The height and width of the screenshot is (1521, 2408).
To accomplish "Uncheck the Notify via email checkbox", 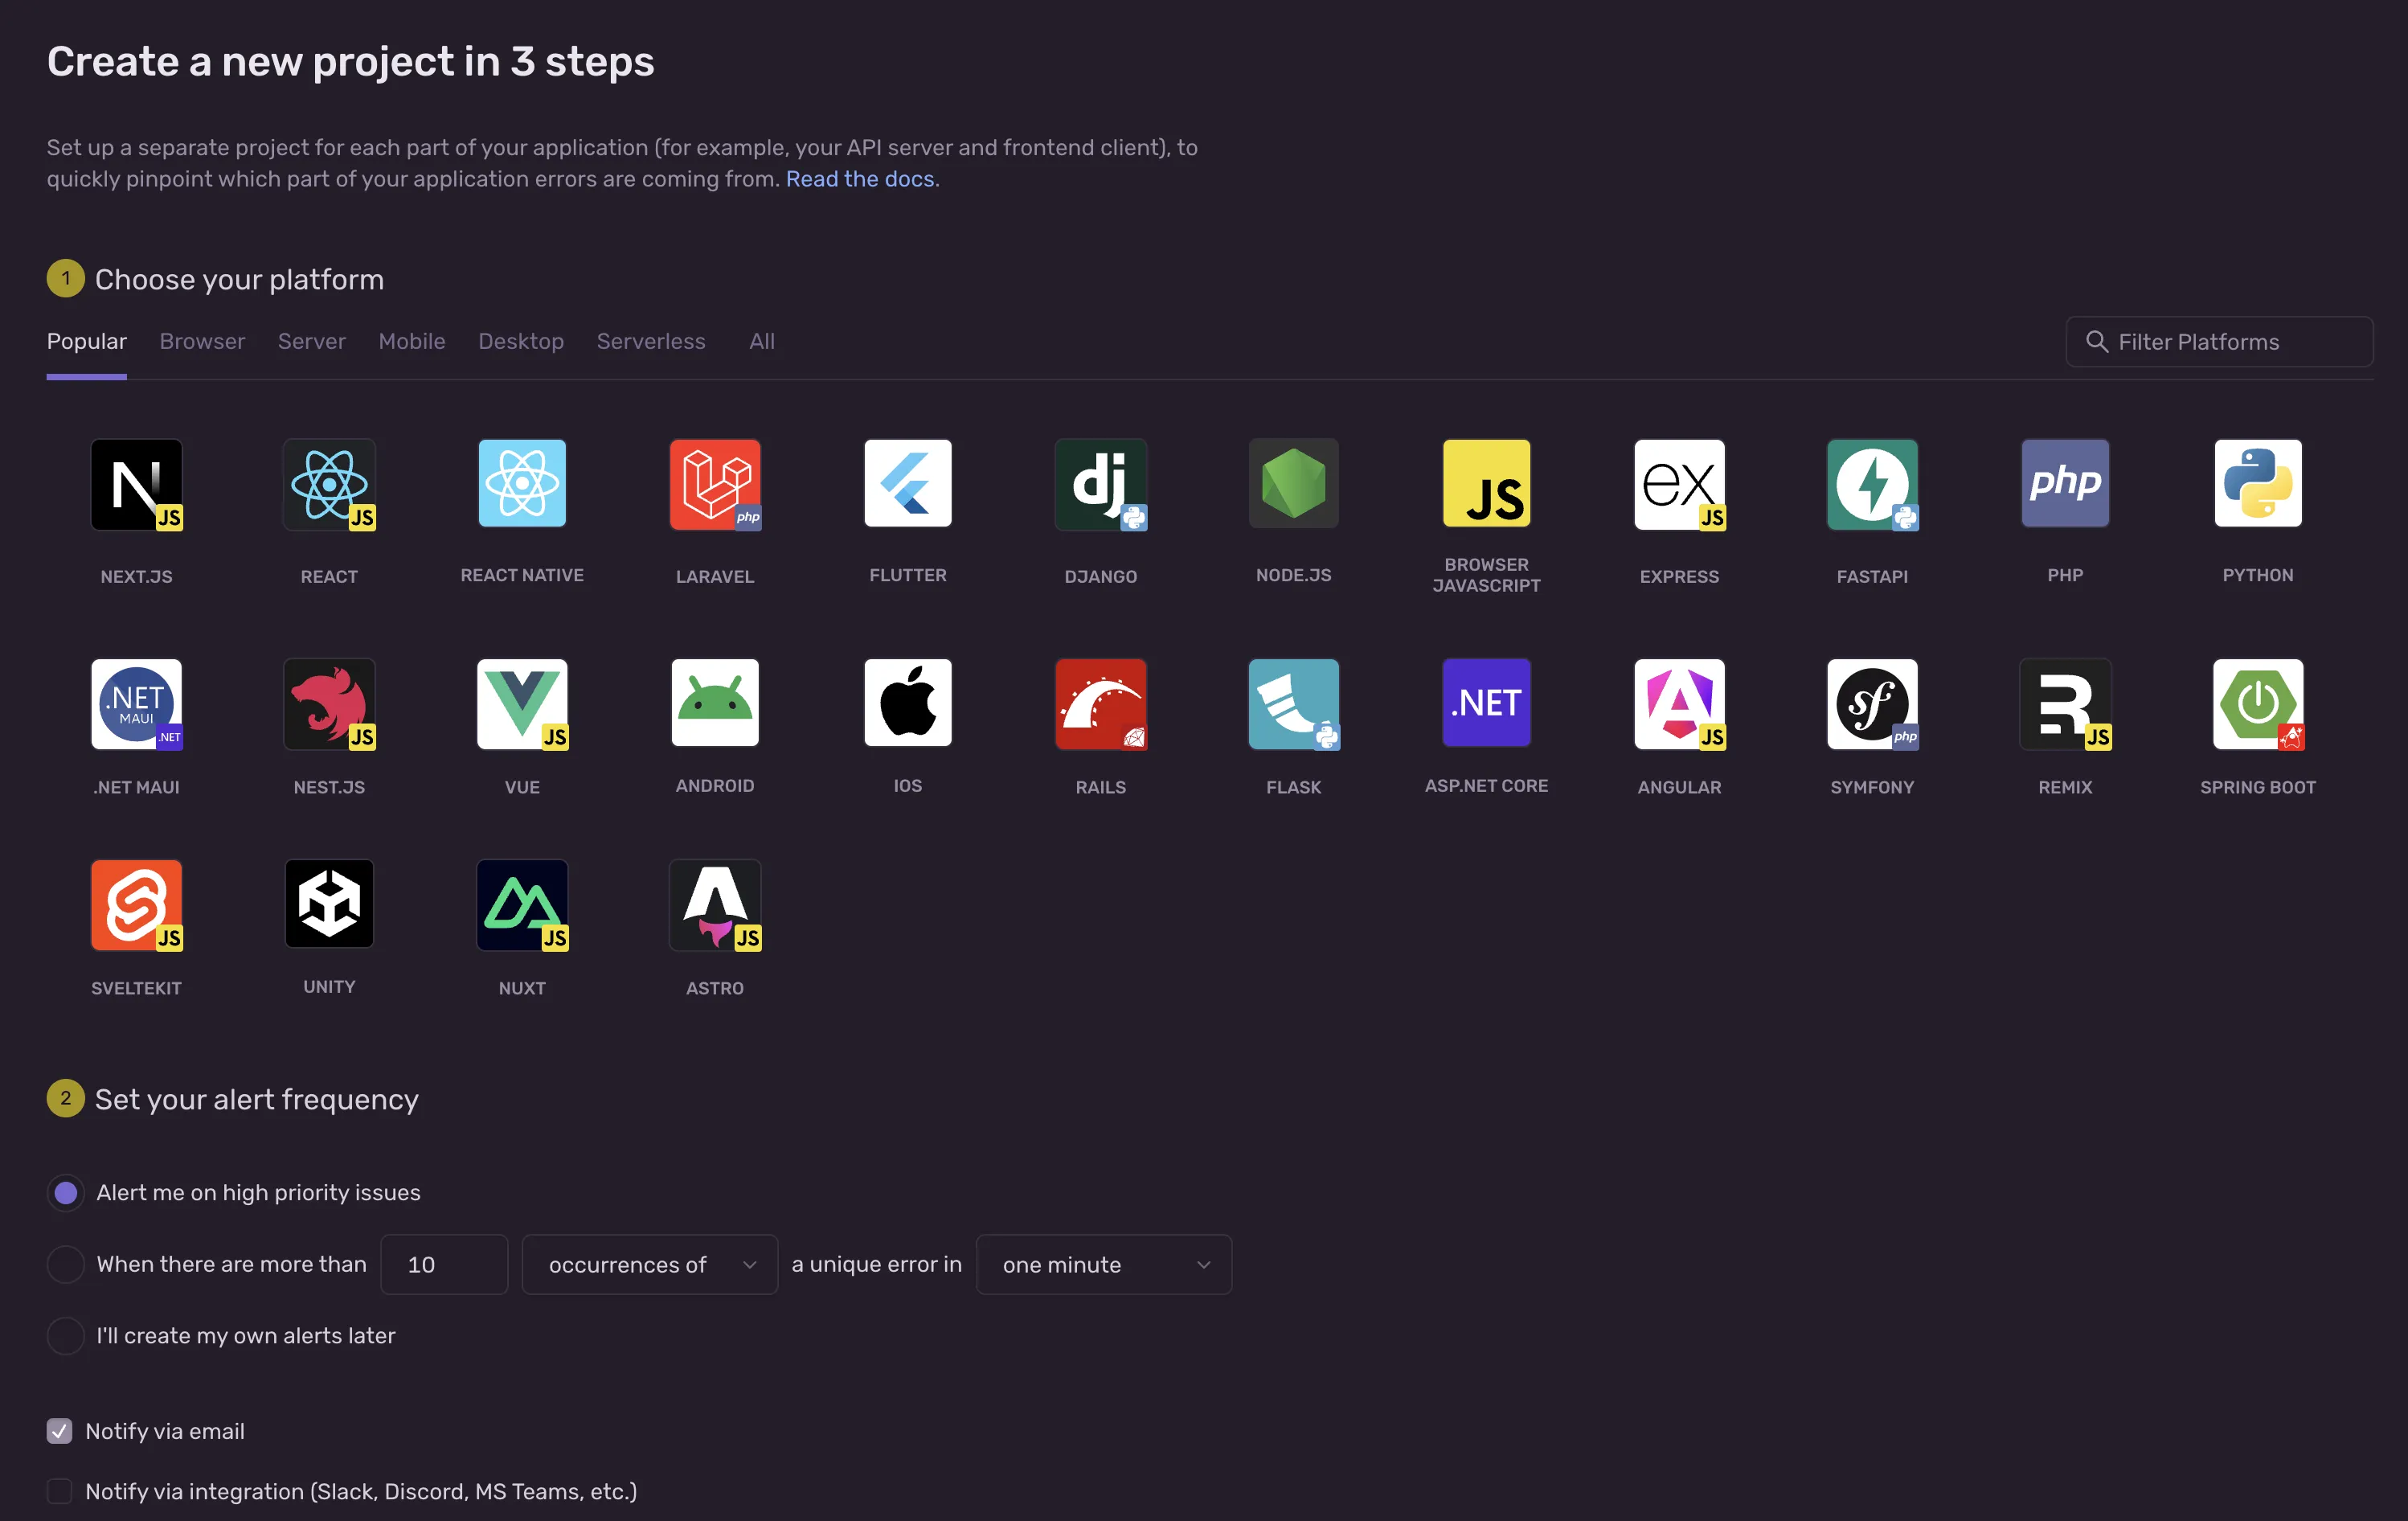I will tap(60, 1432).
